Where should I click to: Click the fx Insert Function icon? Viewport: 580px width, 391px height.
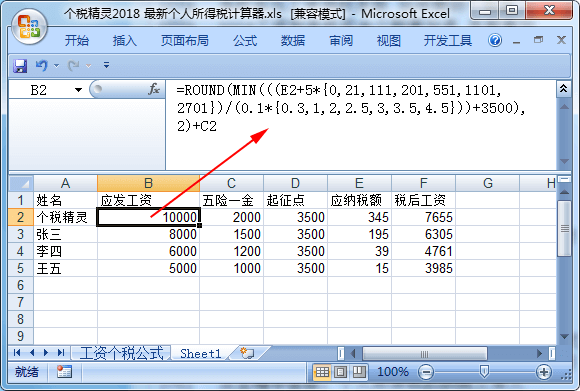point(154,89)
